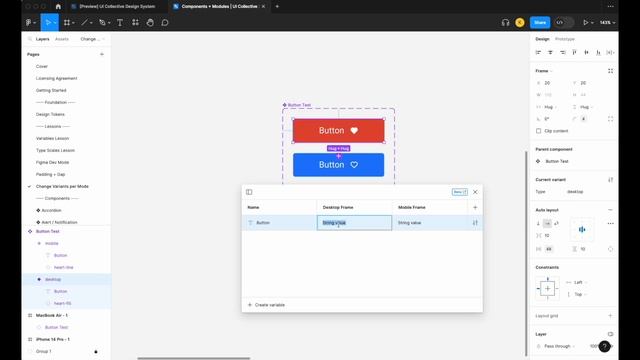Image resolution: width=640 pixels, height=360 pixels.
Task: Open help question mark button
Action: (x=604, y=346)
